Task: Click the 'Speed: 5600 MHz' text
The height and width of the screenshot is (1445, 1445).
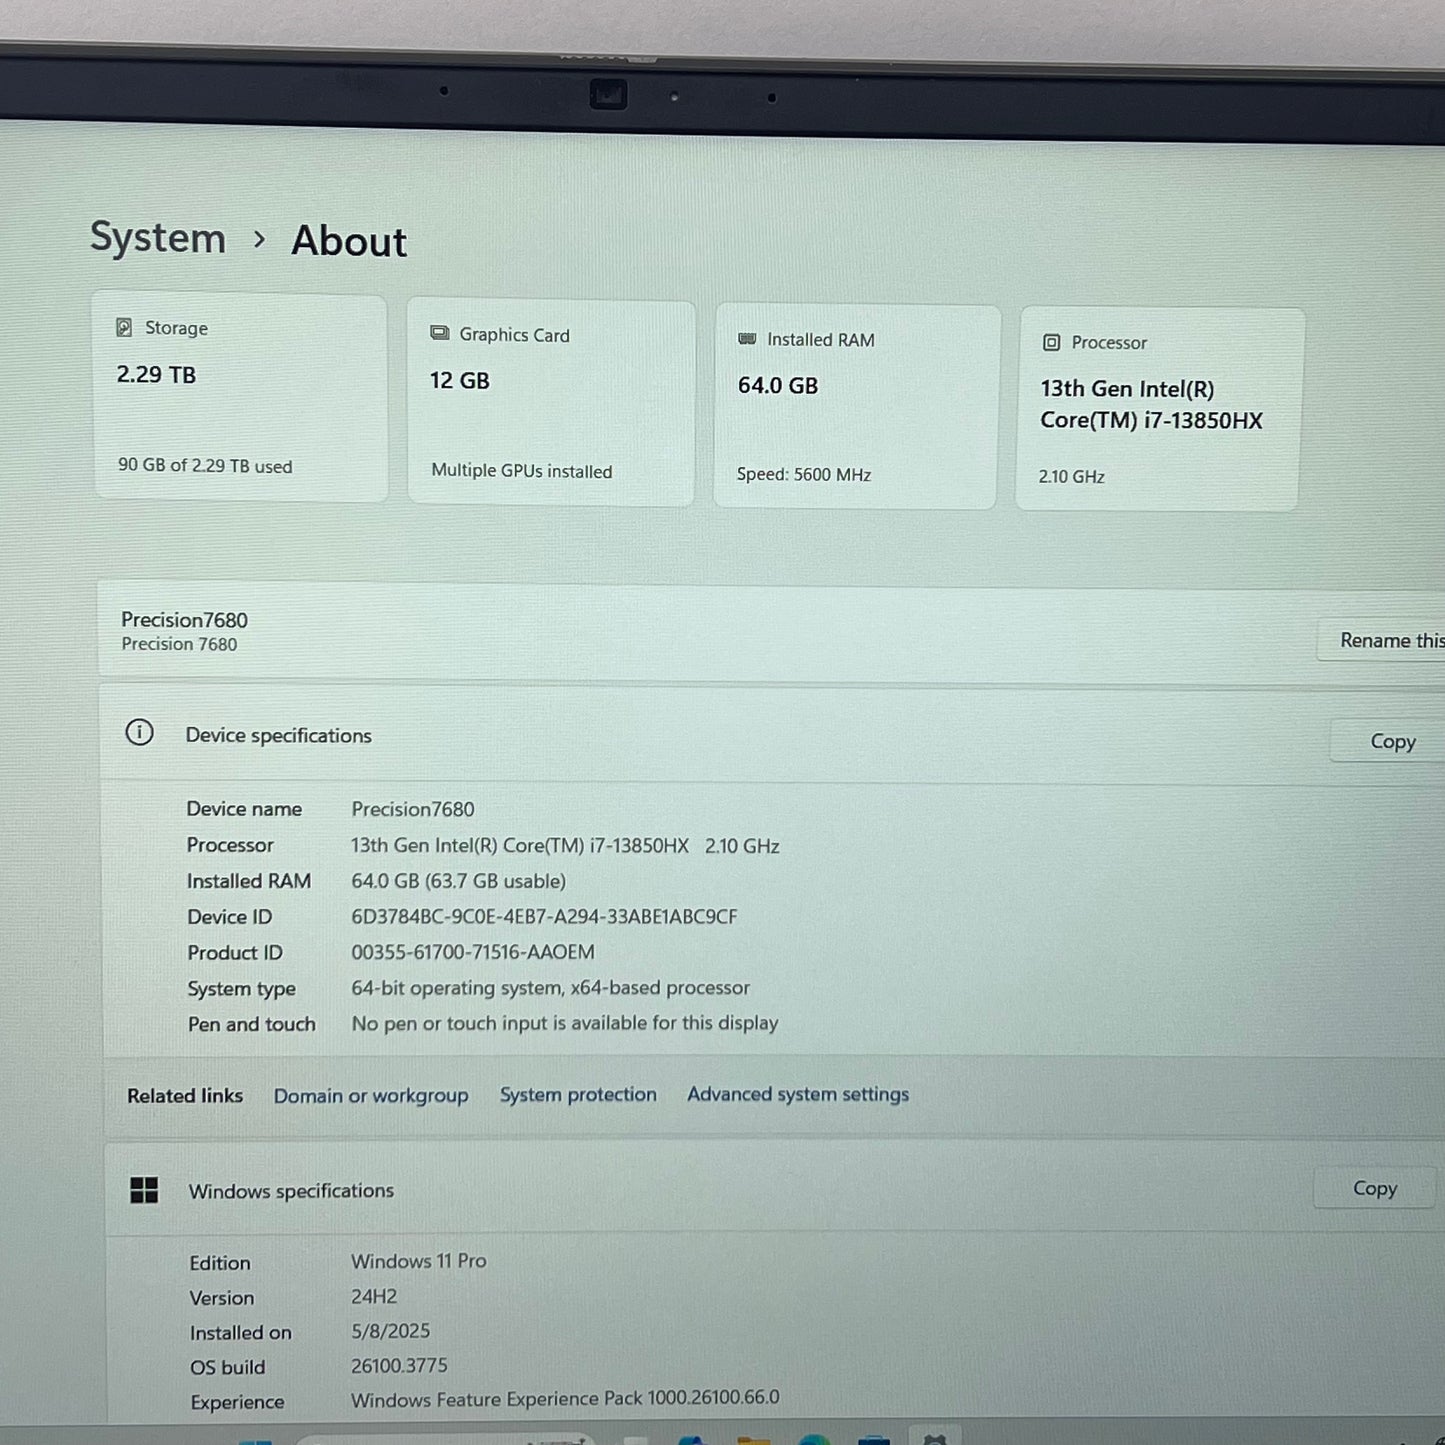Action: coord(804,475)
